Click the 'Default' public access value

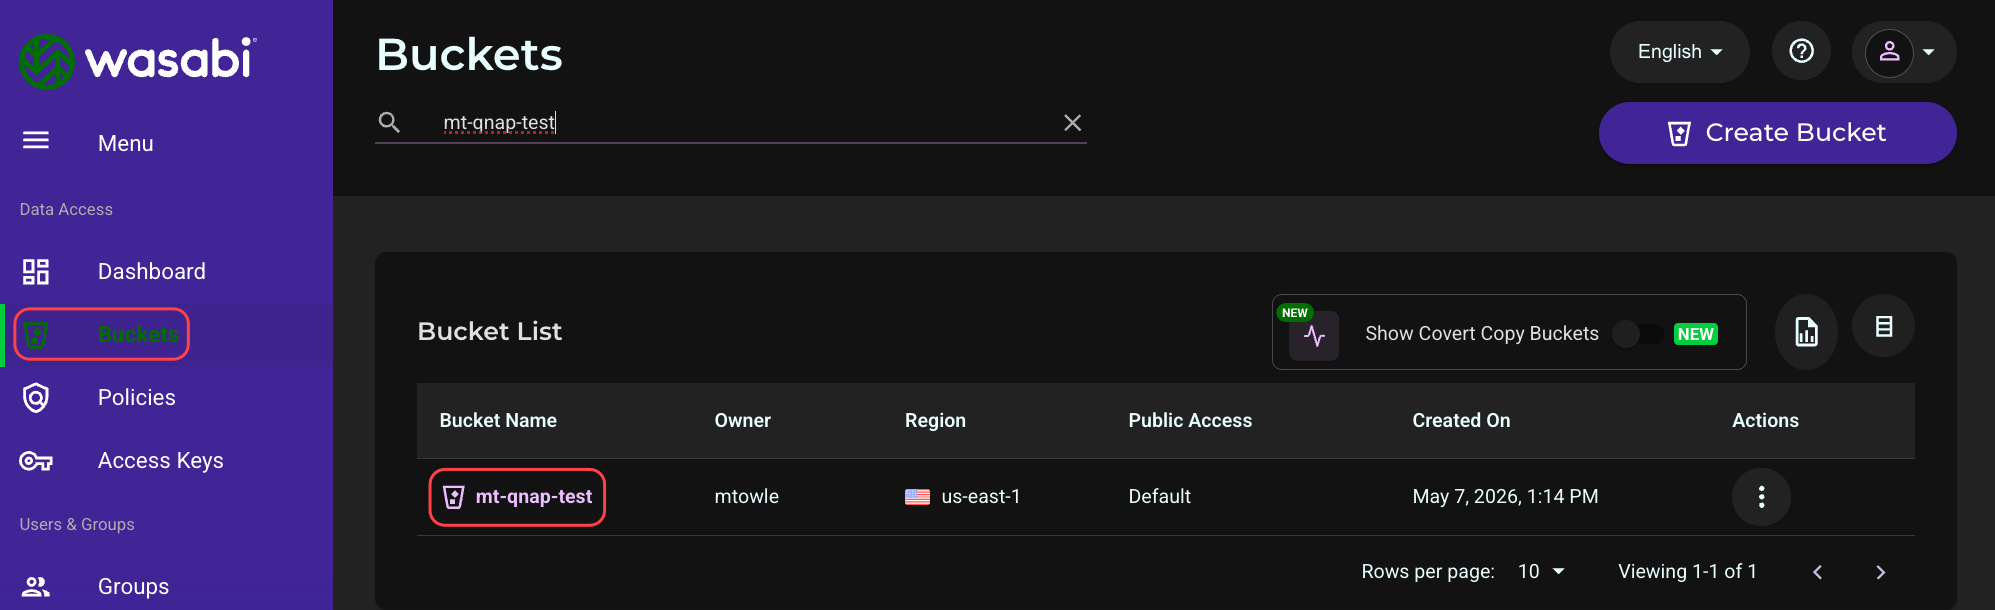click(1160, 497)
